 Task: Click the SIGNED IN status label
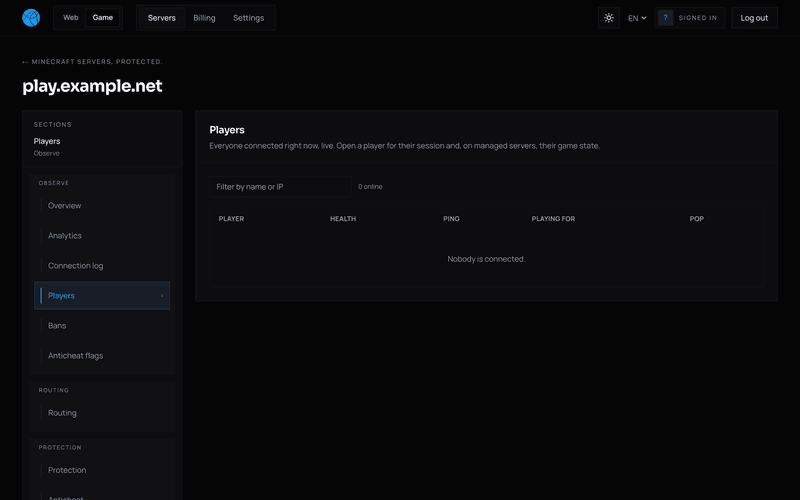[x=697, y=18]
